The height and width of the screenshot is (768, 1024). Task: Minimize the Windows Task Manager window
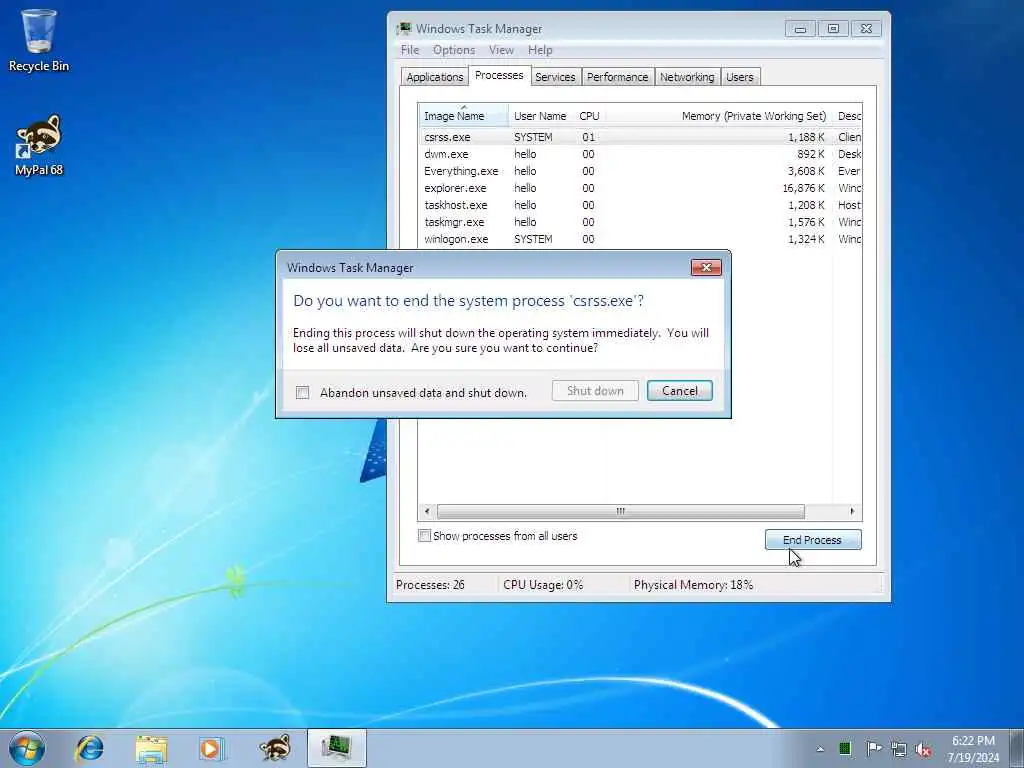(x=800, y=29)
